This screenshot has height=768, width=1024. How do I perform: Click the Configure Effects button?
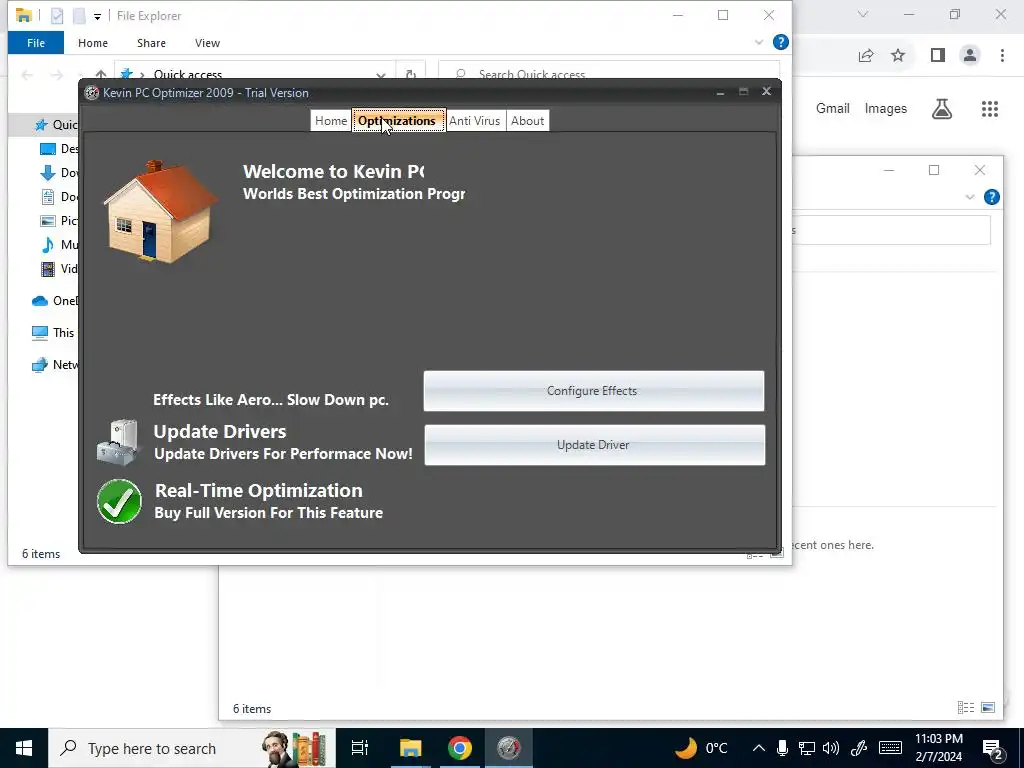[593, 391]
